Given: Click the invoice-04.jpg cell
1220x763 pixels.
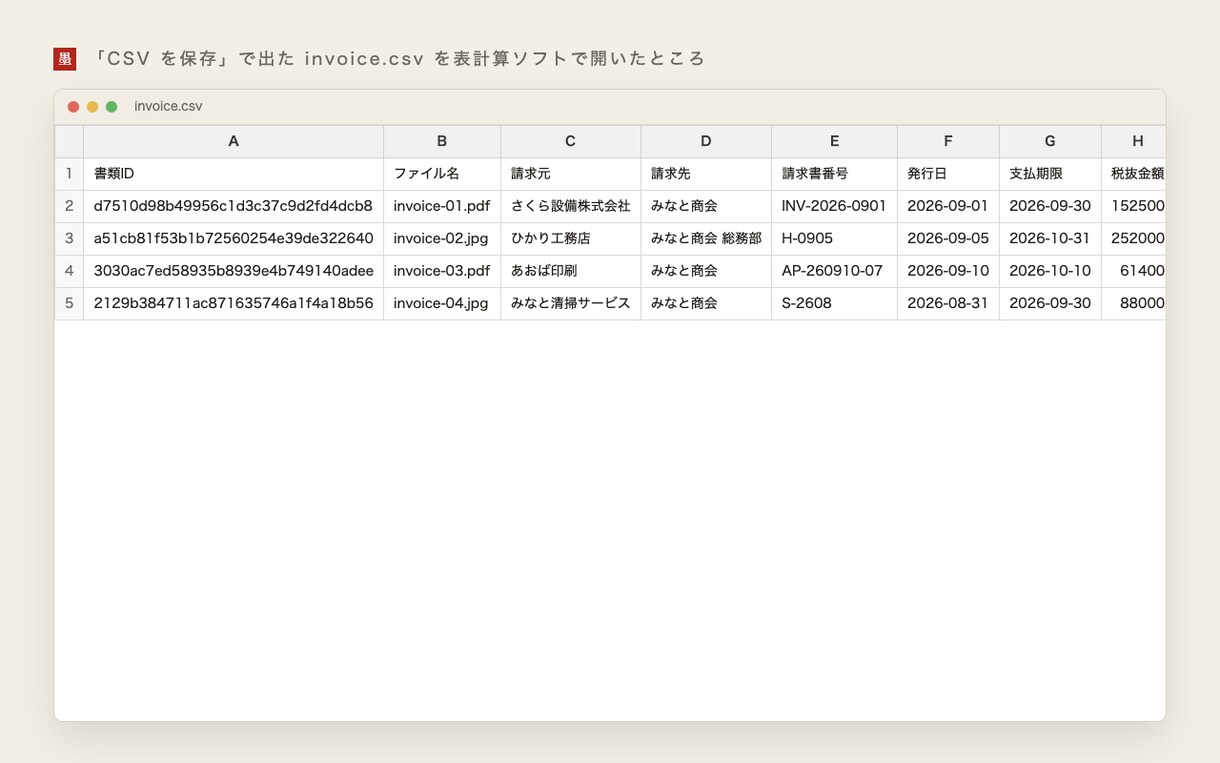Looking at the screenshot, I should tap(442, 303).
